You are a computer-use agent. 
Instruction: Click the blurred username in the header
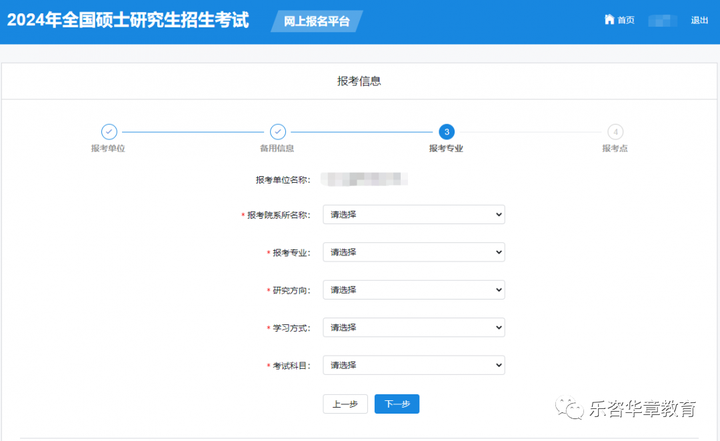click(x=662, y=20)
